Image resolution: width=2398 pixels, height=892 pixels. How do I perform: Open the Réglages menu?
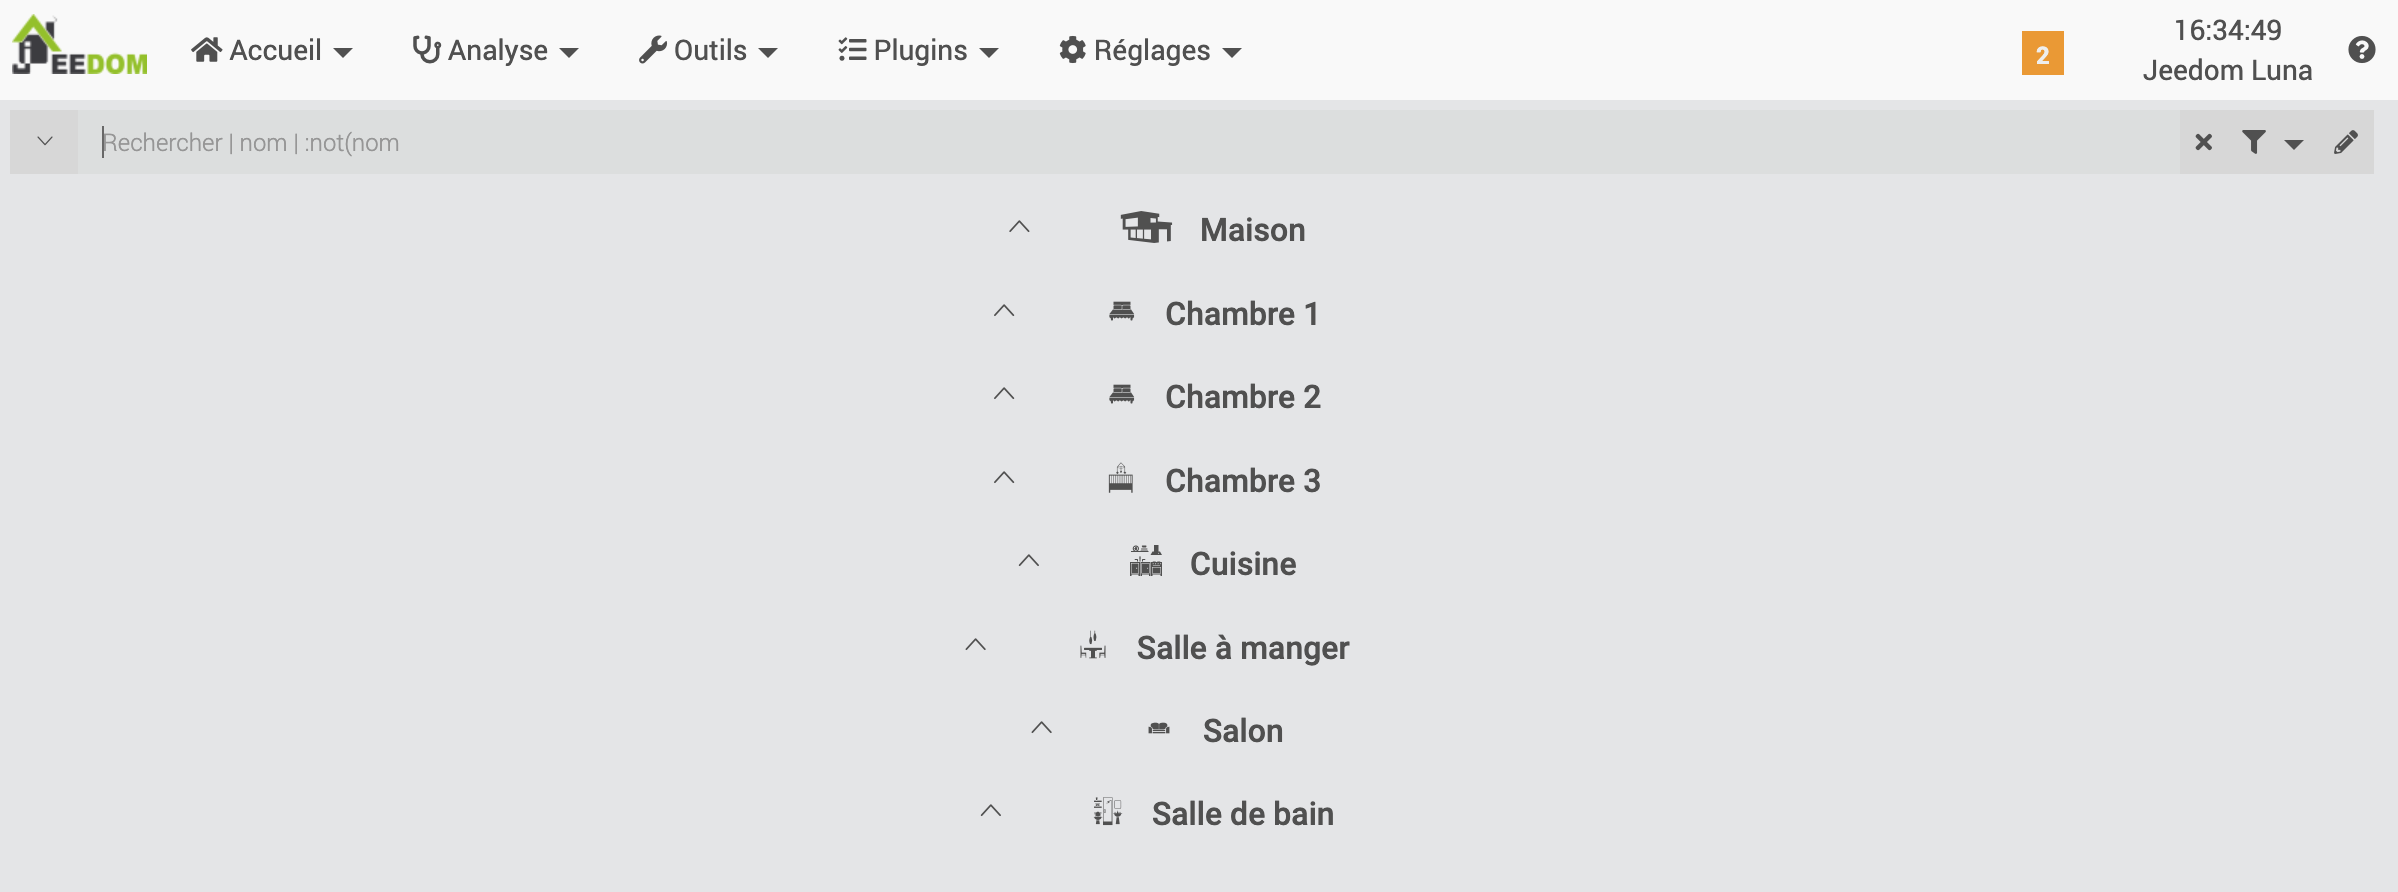[x=1150, y=50]
